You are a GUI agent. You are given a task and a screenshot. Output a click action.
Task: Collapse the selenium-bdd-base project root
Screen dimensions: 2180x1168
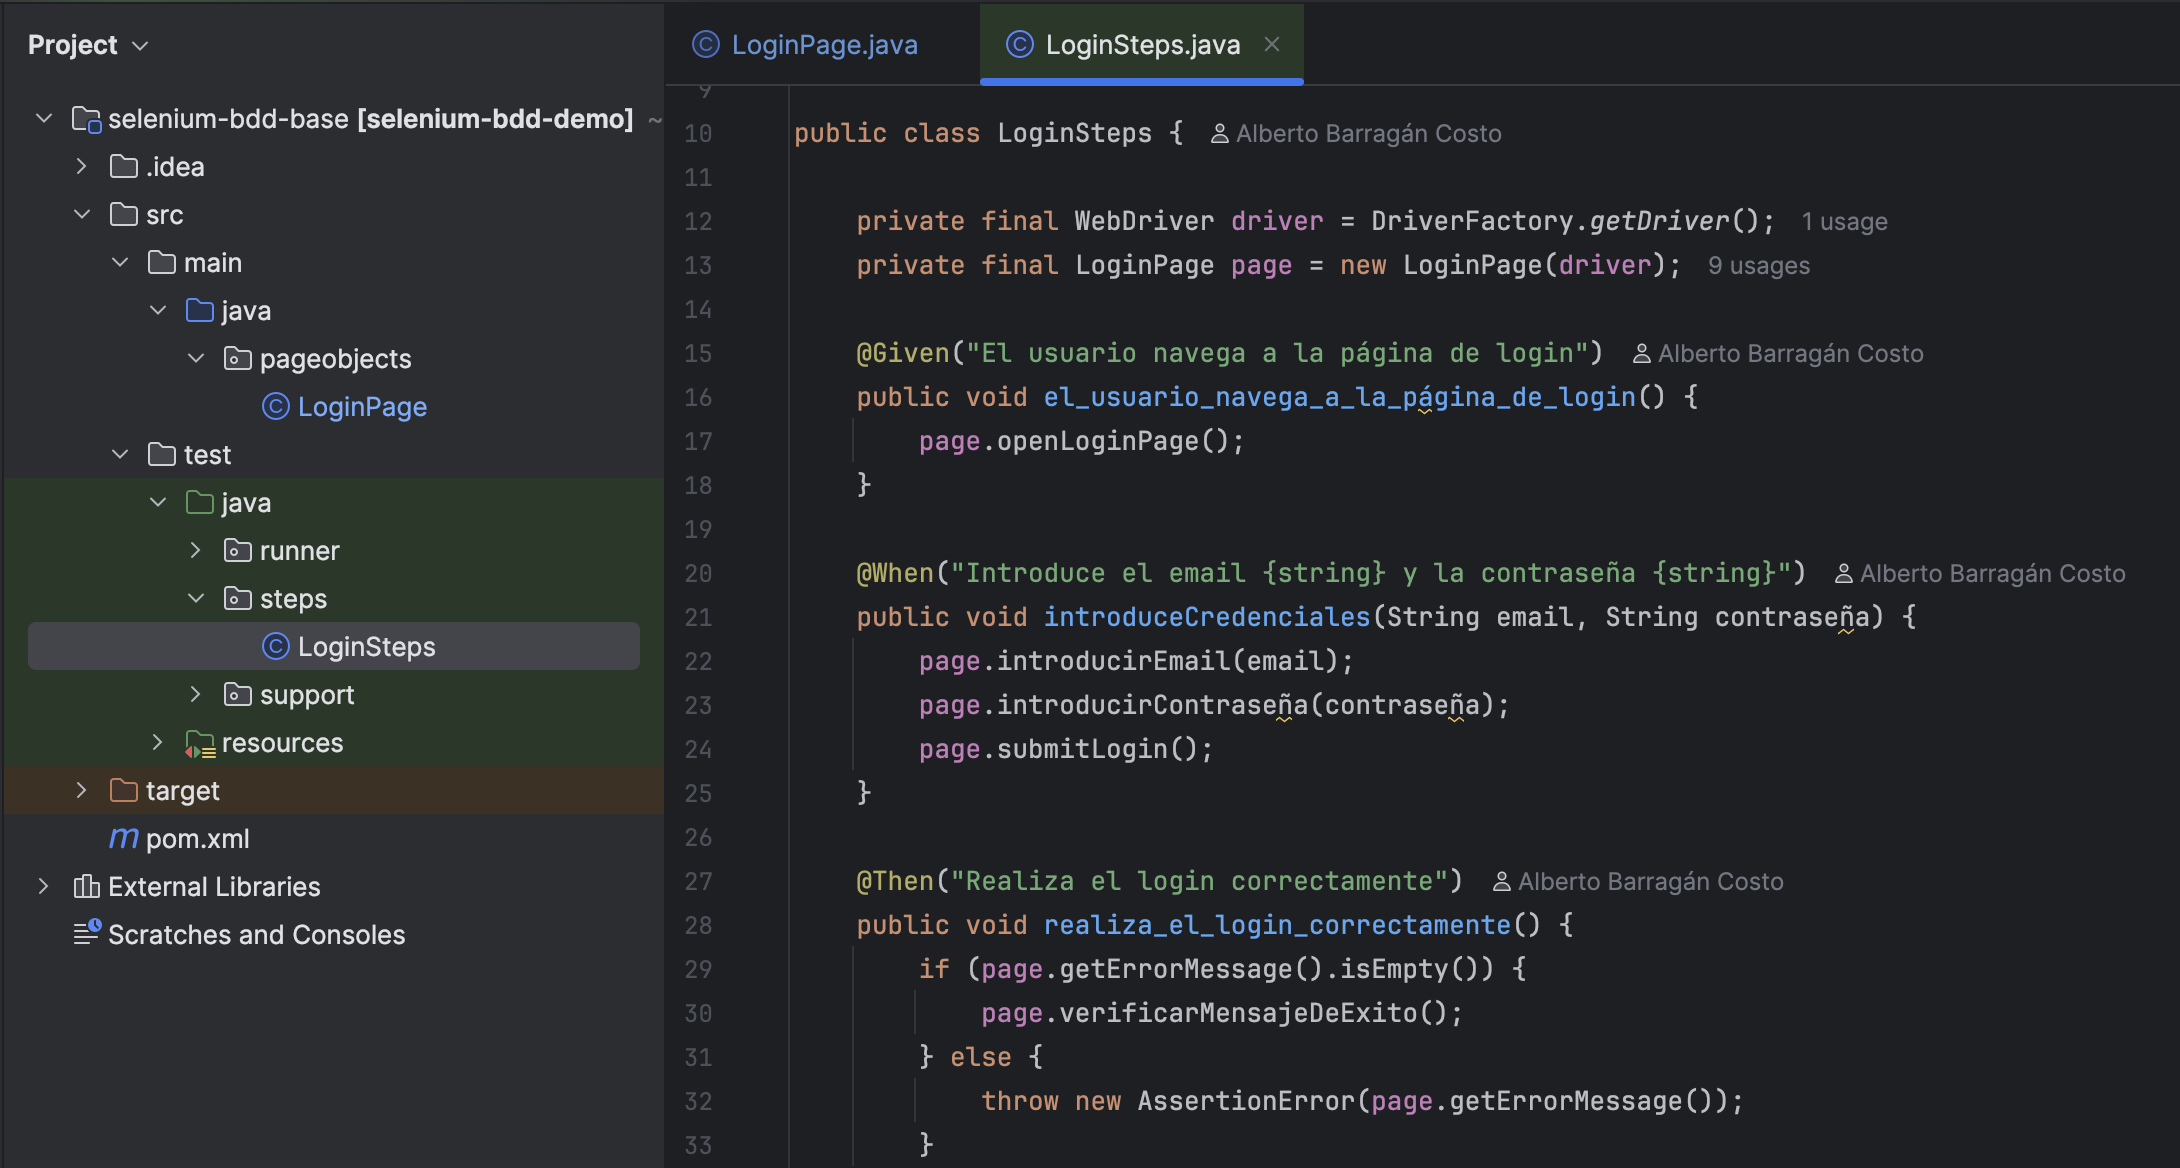(x=44, y=119)
